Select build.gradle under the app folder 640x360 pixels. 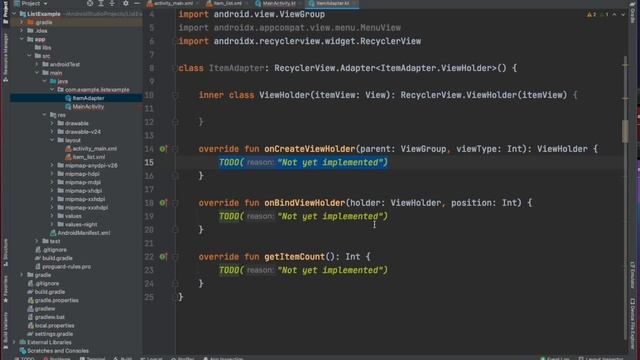click(x=53, y=258)
